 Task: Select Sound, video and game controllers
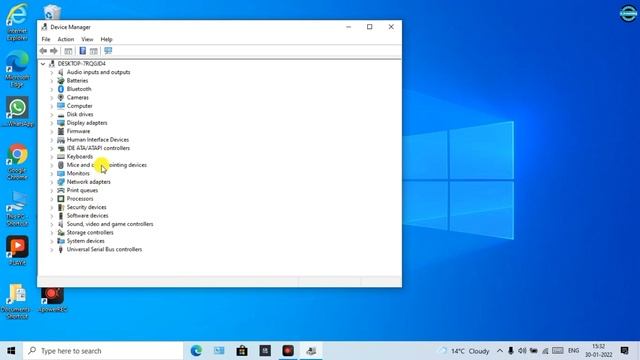point(110,224)
